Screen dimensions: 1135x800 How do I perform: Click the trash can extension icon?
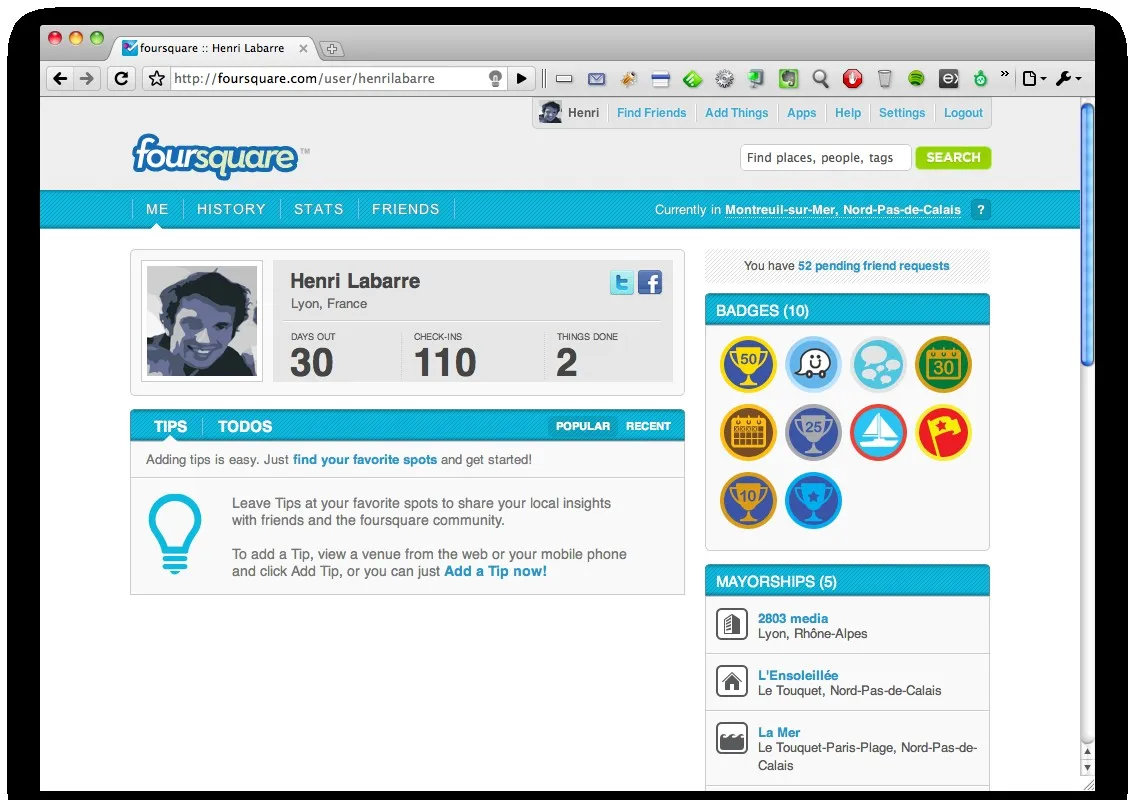(885, 79)
